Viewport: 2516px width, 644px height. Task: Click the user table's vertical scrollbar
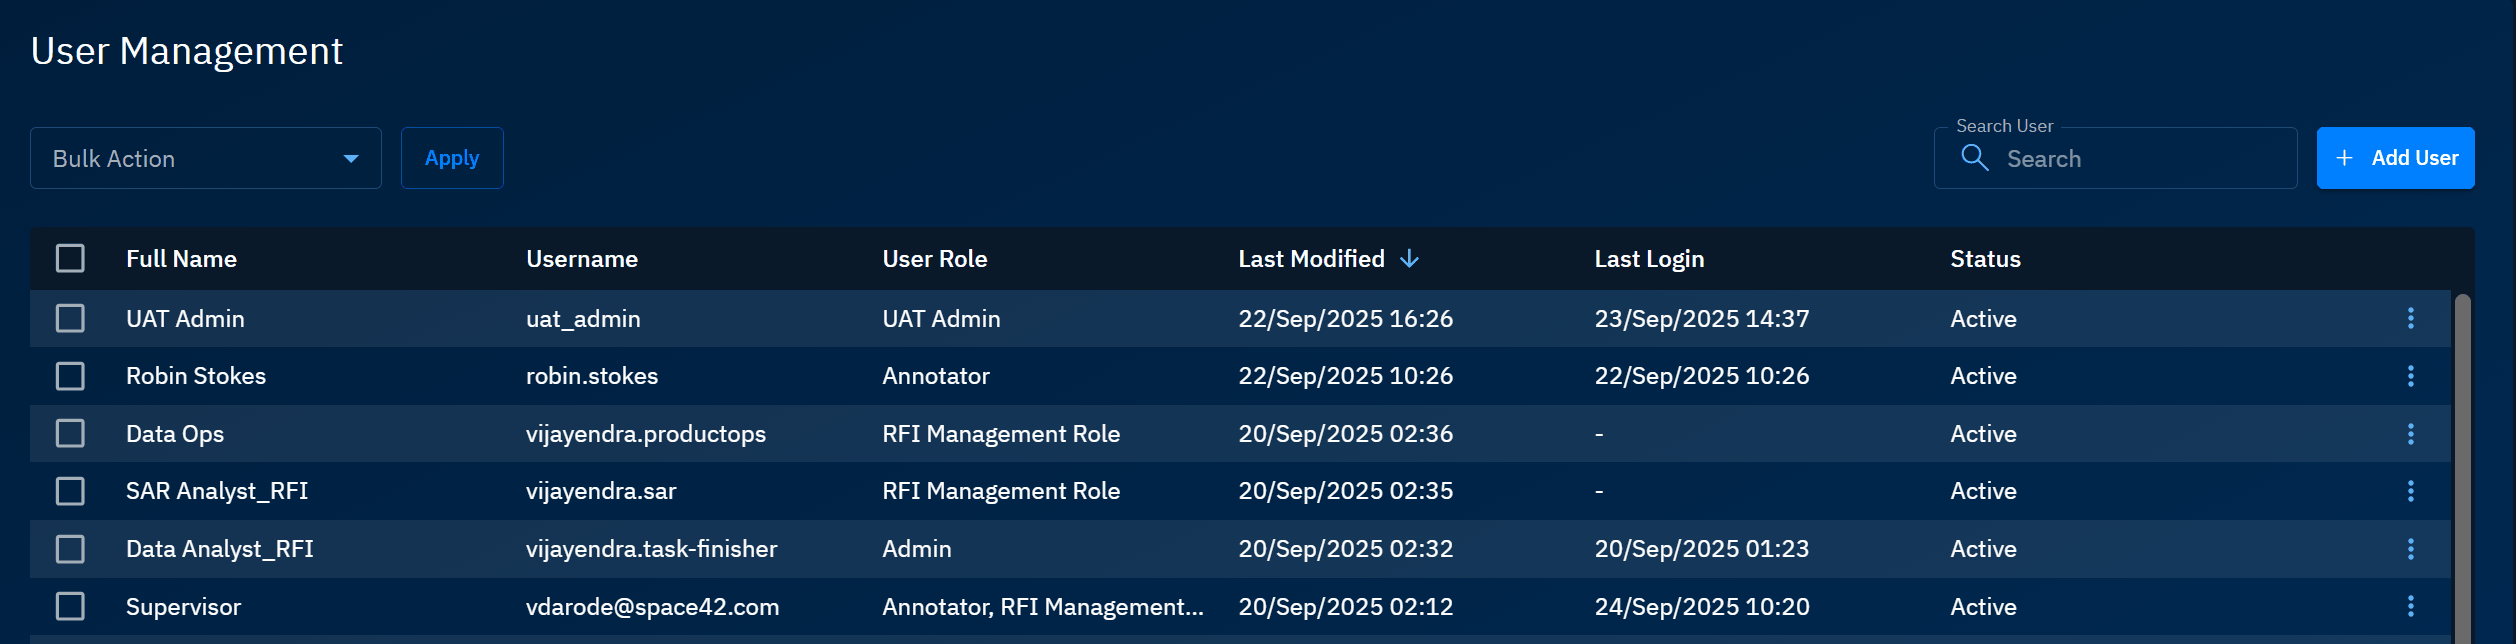click(x=2462, y=470)
